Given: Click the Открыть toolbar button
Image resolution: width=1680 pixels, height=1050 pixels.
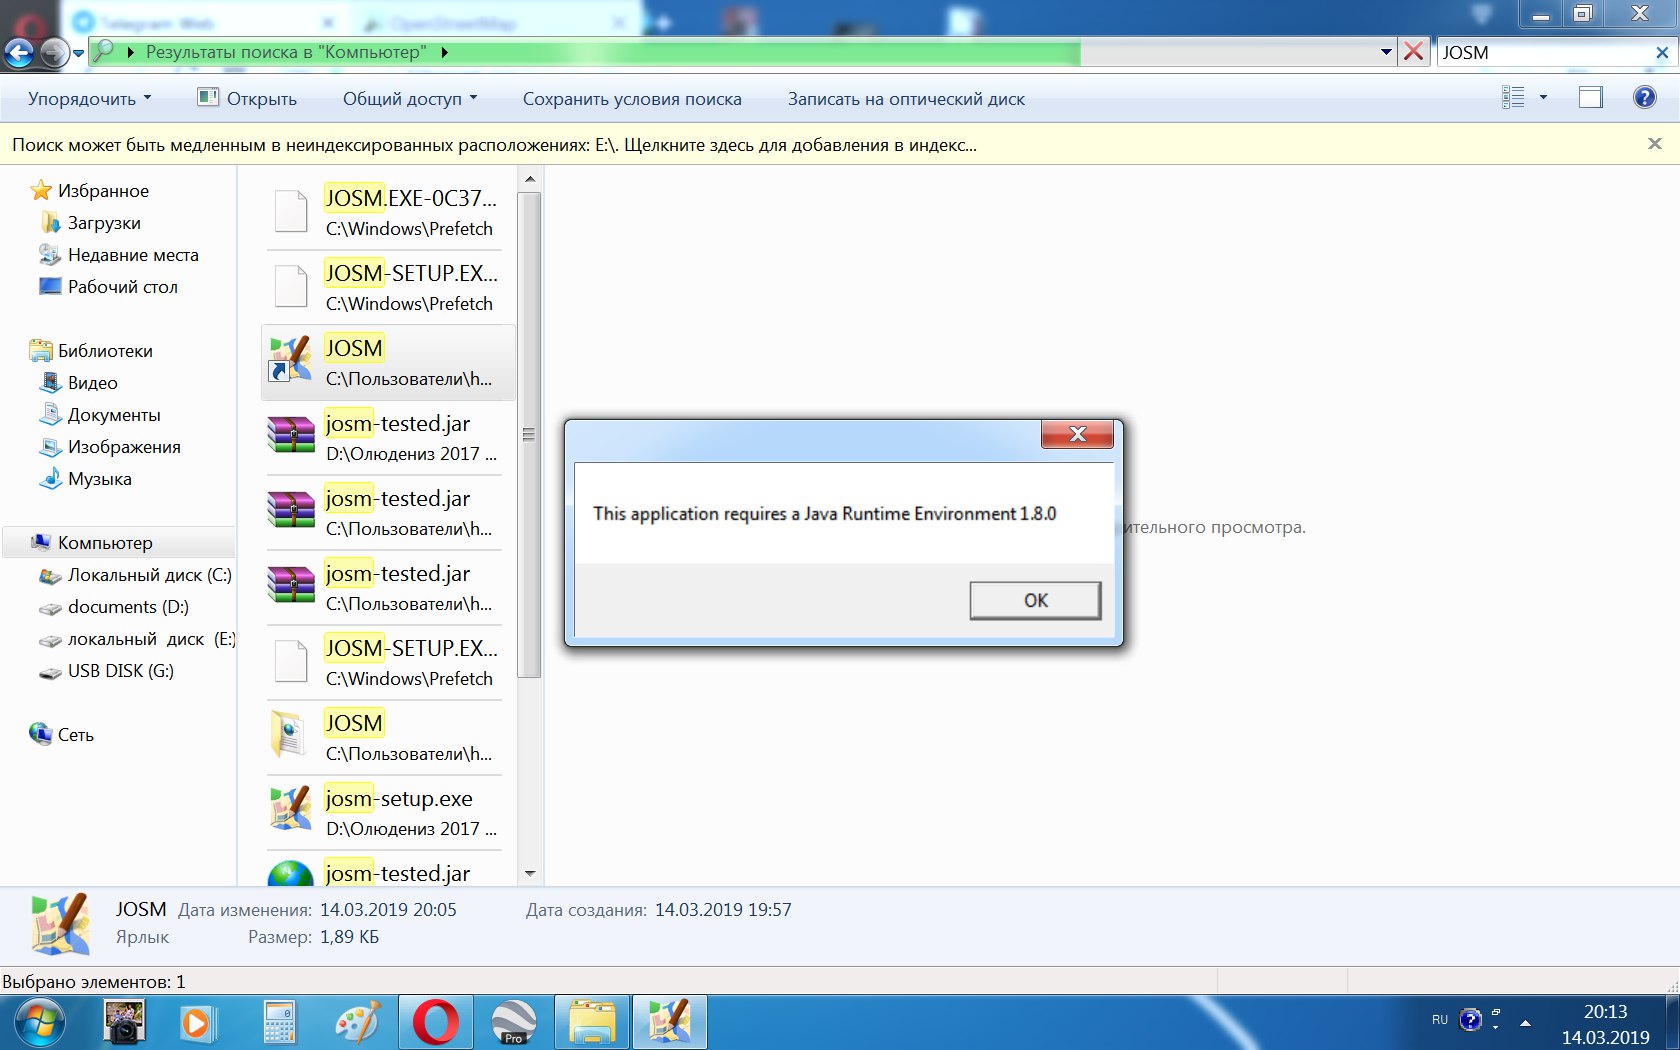Looking at the screenshot, I should (248, 99).
